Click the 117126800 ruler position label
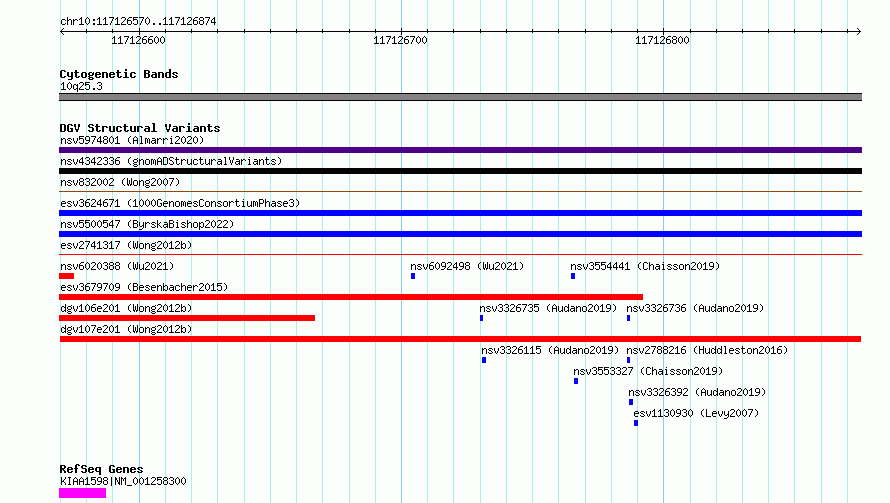890x503 pixels. (x=662, y=40)
